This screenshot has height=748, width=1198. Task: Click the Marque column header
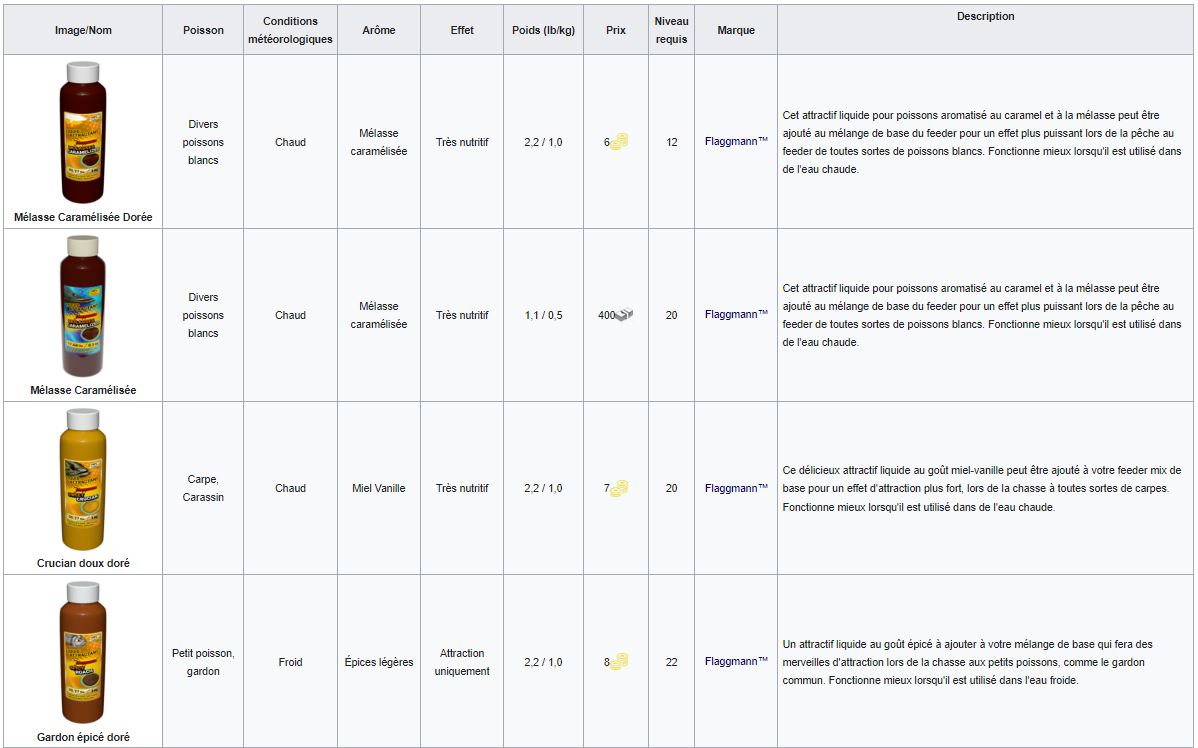pyautogui.click(x=736, y=30)
